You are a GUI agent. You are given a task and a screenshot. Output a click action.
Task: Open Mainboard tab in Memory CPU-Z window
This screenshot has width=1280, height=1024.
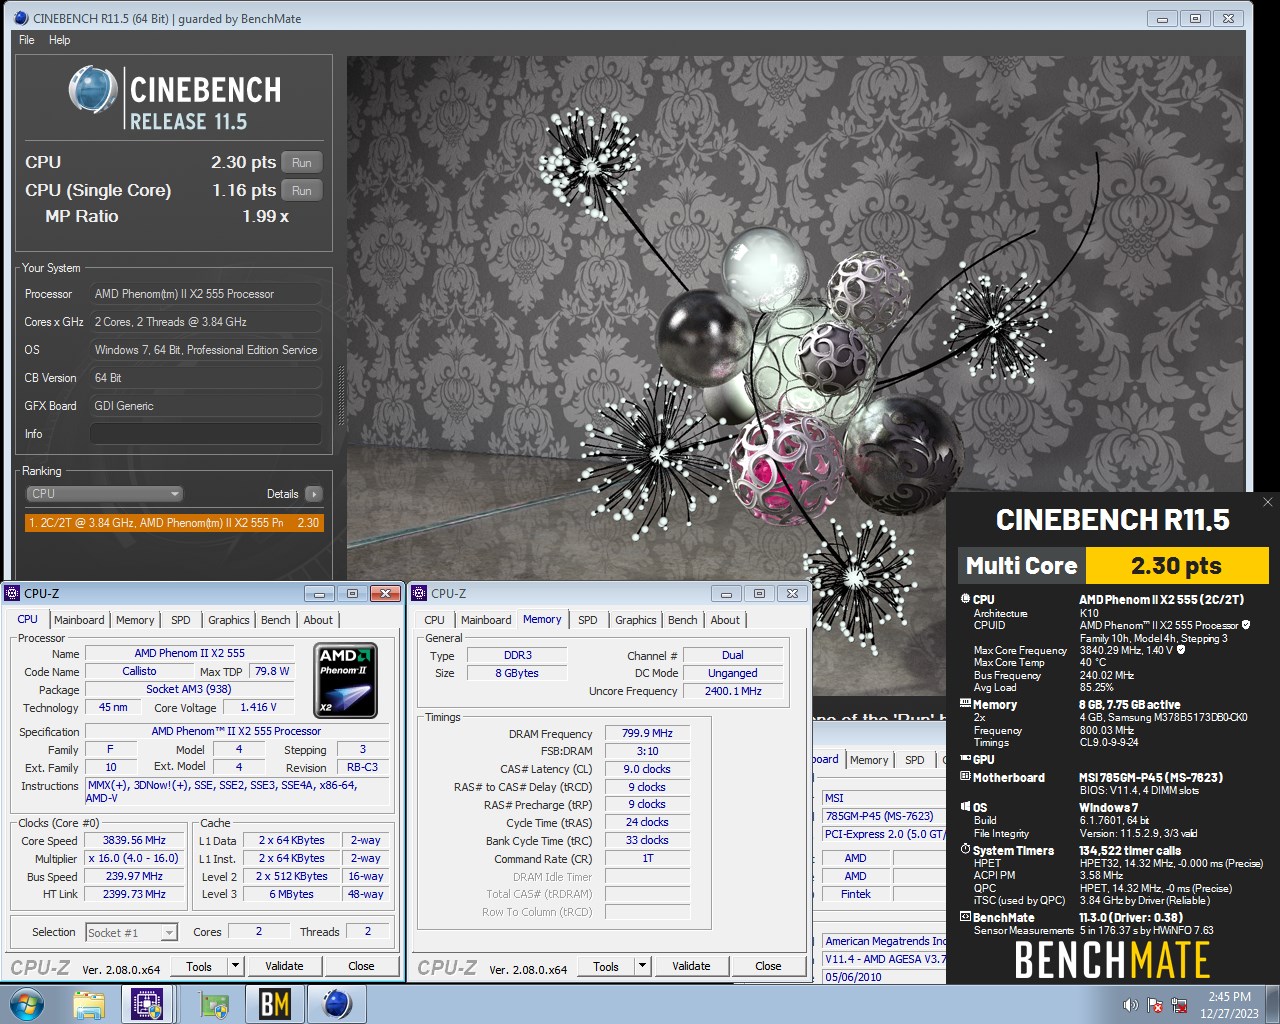[486, 620]
